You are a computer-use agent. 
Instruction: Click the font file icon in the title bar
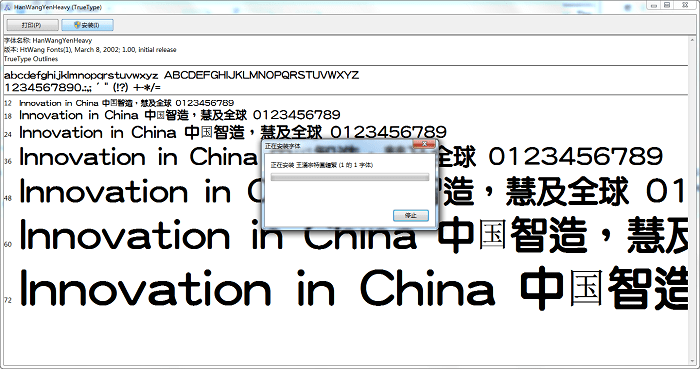click(8, 7)
